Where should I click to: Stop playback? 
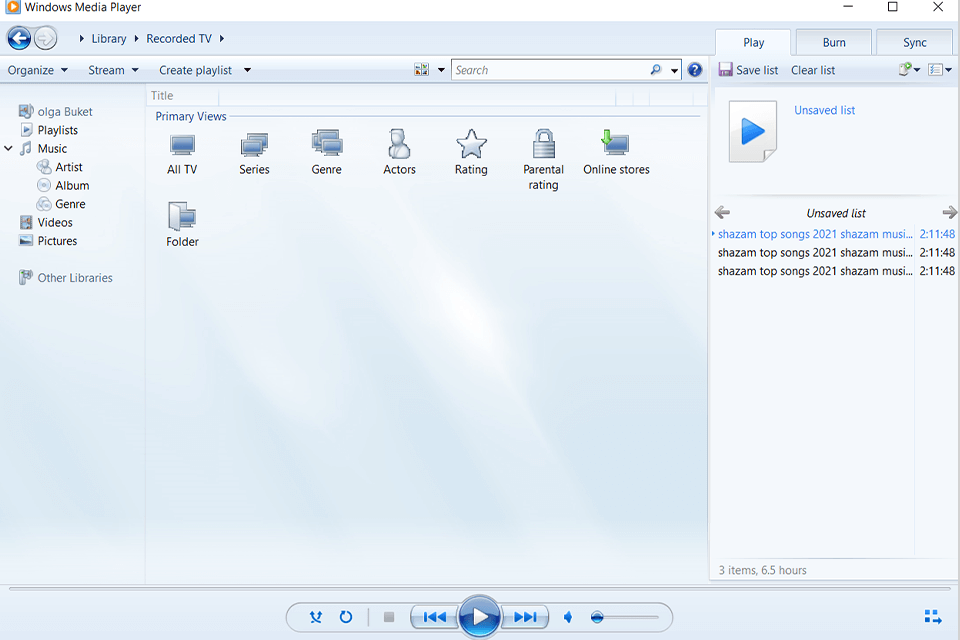tap(389, 617)
